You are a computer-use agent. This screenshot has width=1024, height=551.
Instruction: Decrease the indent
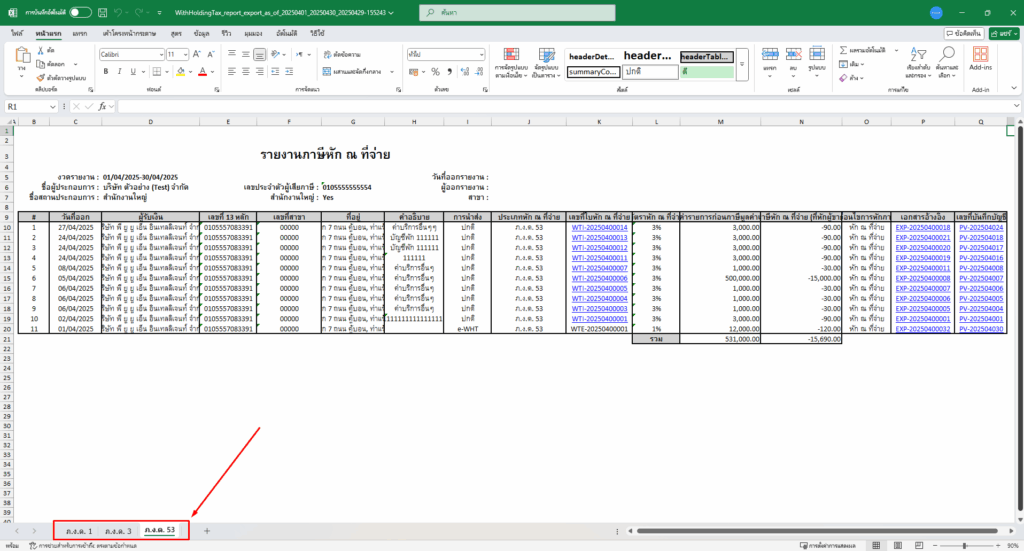tap(275, 72)
